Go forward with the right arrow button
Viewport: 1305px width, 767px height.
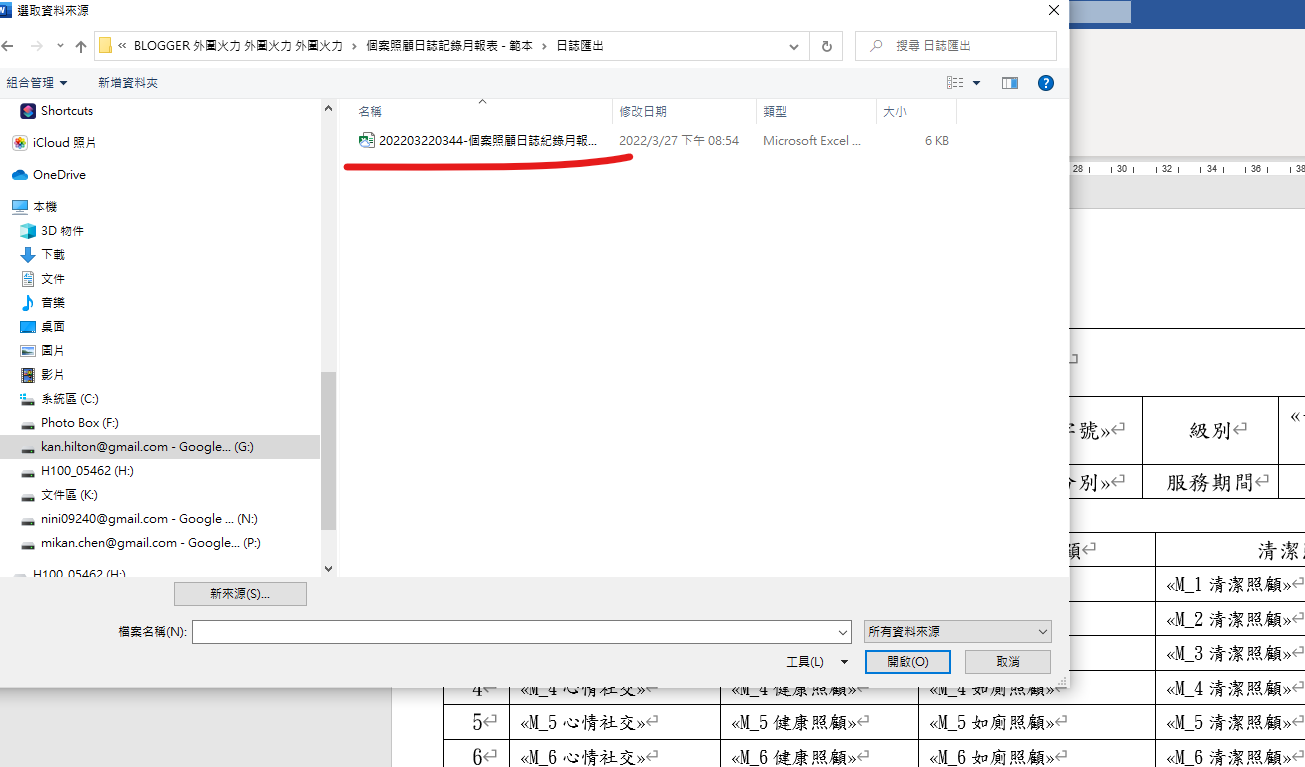[x=36, y=46]
